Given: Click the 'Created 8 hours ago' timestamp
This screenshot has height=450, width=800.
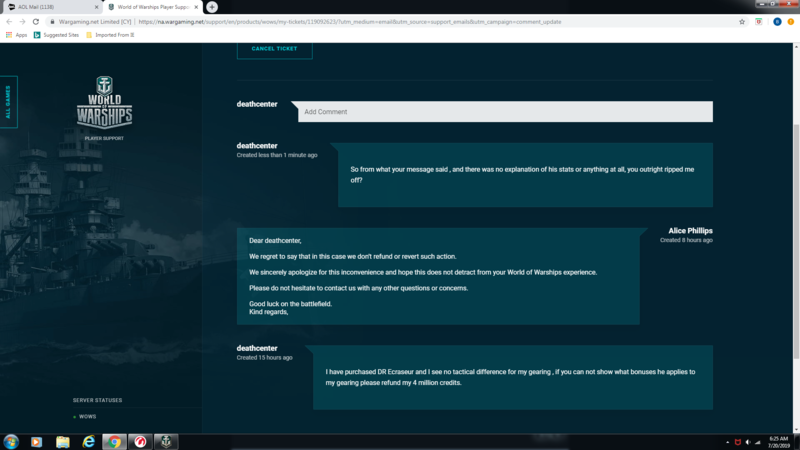Looking at the screenshot, I should point(686,240).
